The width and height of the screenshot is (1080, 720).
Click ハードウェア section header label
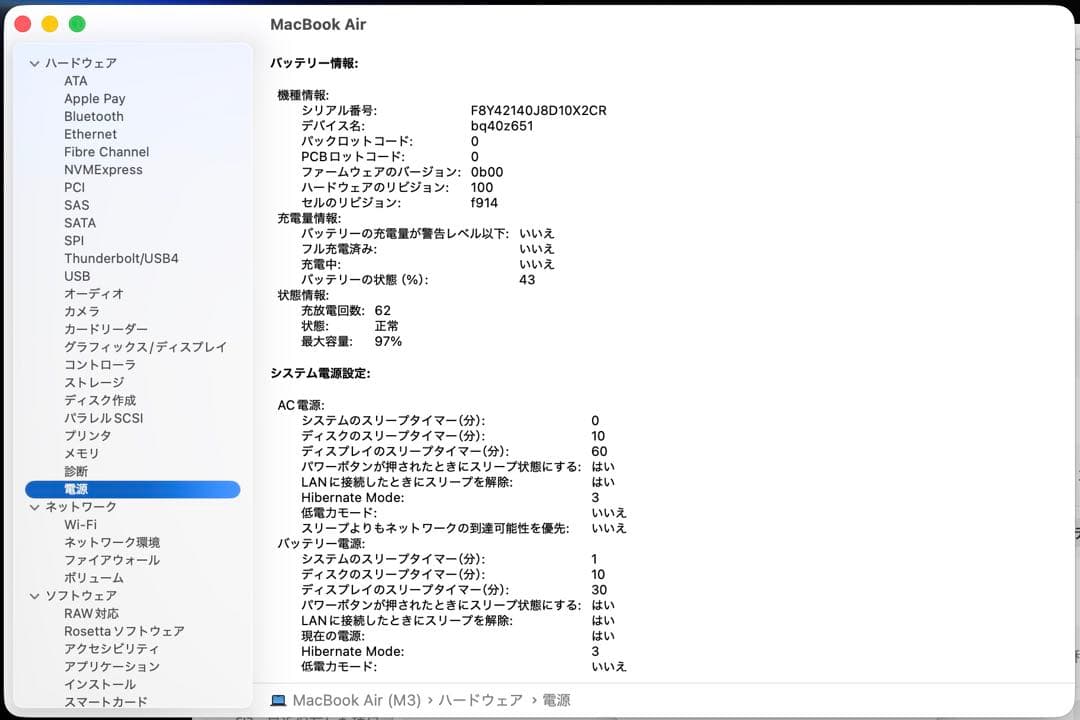tap(81, 63)
